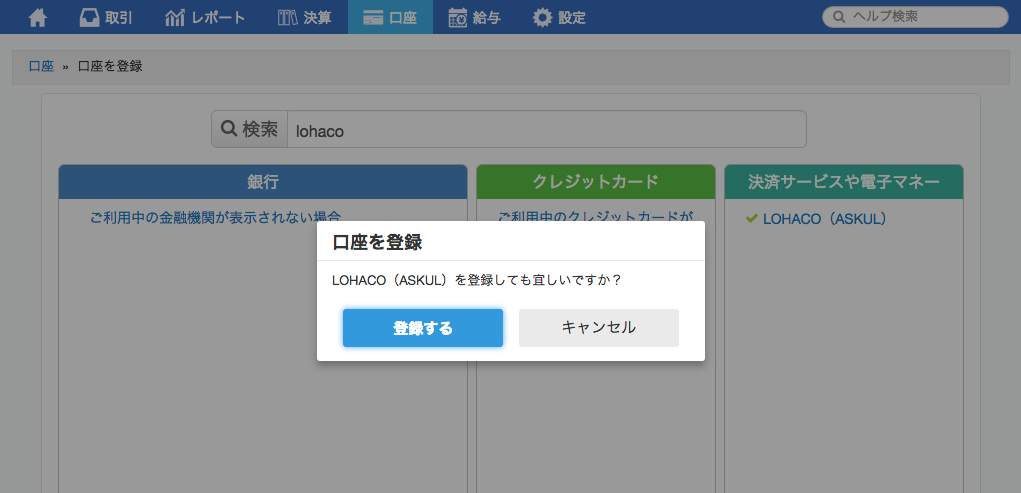This screenshot has width=1021, height=493.
Task: Focus the ヘルプ検索 input field
Action: 915,17
